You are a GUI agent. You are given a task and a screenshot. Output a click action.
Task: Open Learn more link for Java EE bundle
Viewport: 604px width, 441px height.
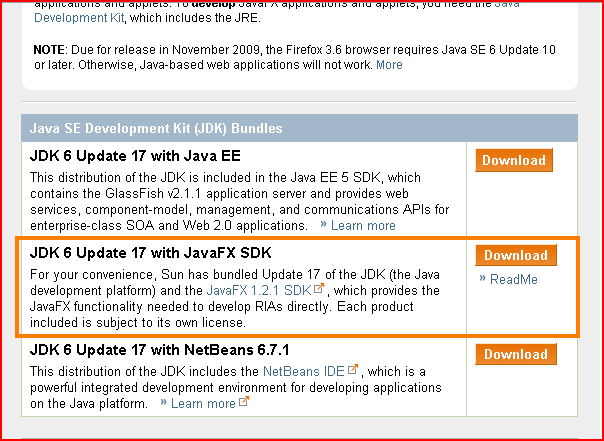363,226
